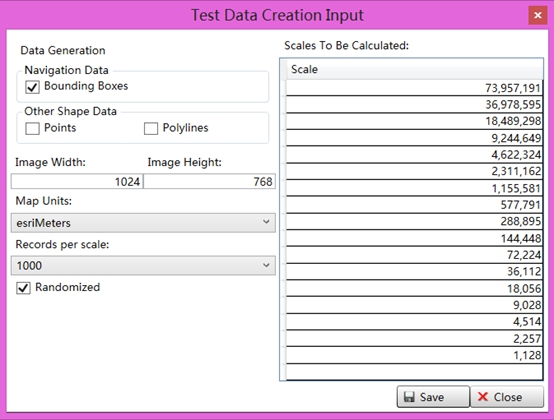Select the 9,028 scale row
Viewport: 554px width, 420px height.
tap(414, 305)
